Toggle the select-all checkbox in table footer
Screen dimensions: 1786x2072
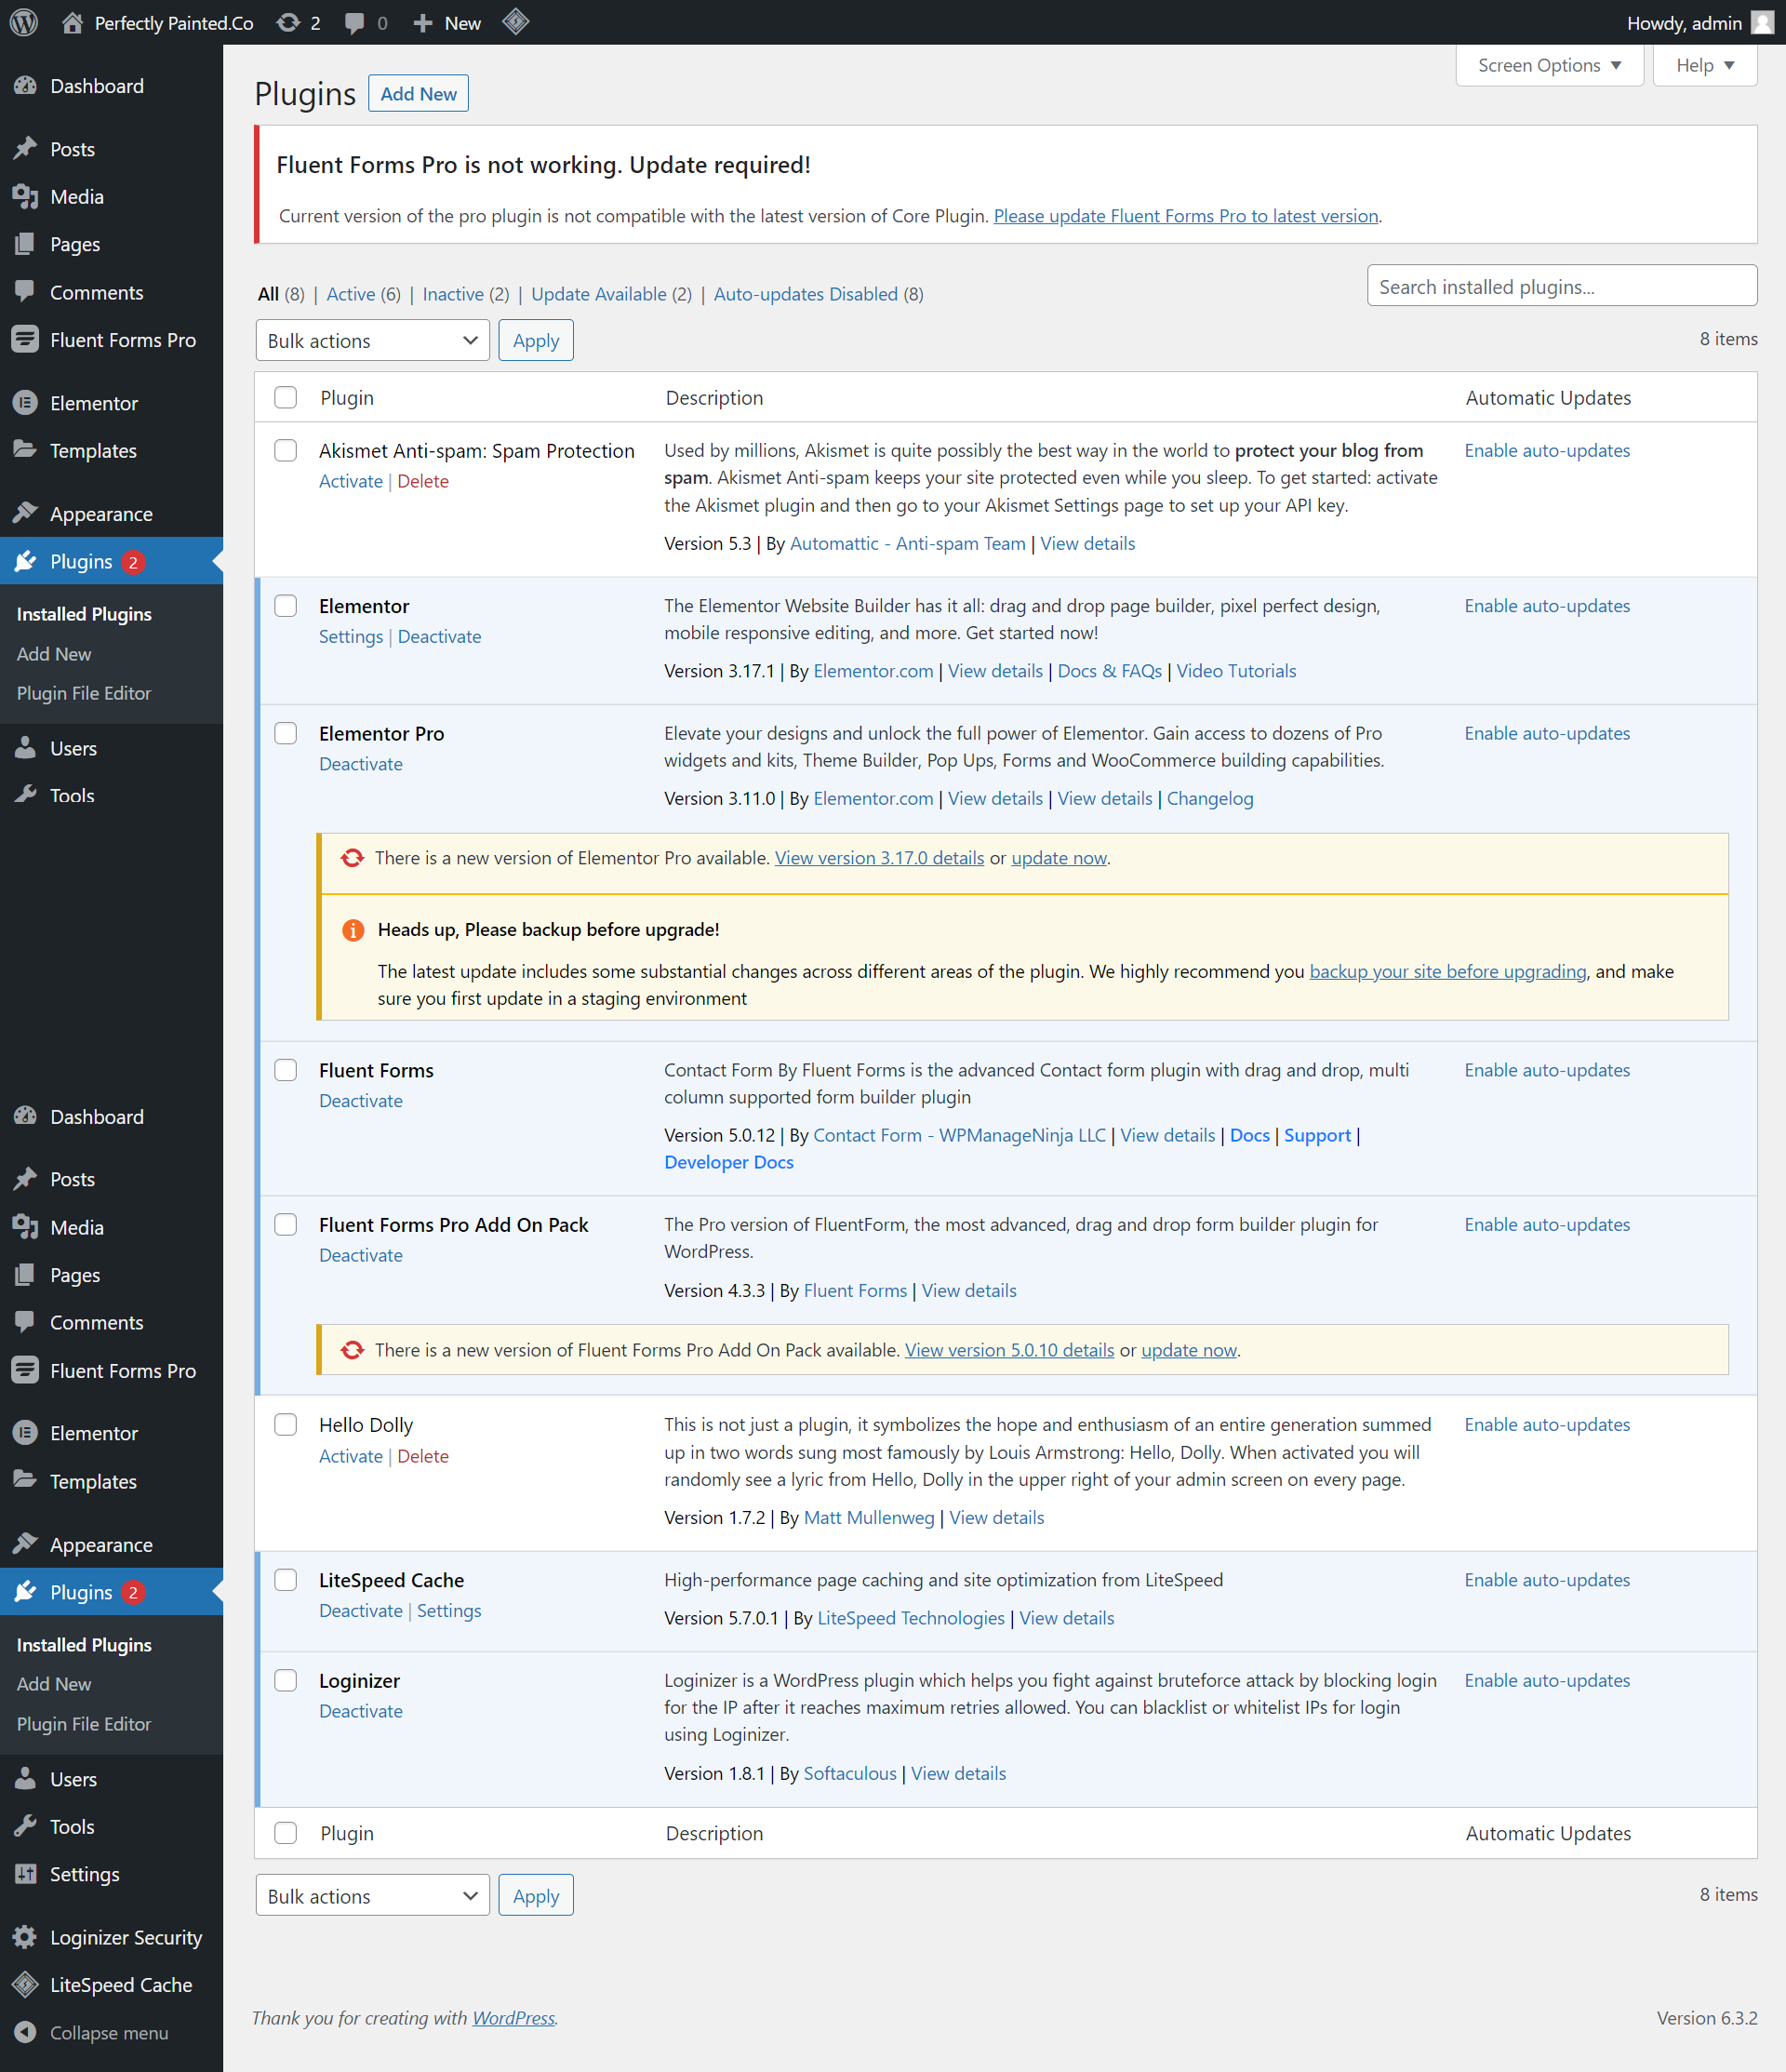click(x=286, y=1833)
